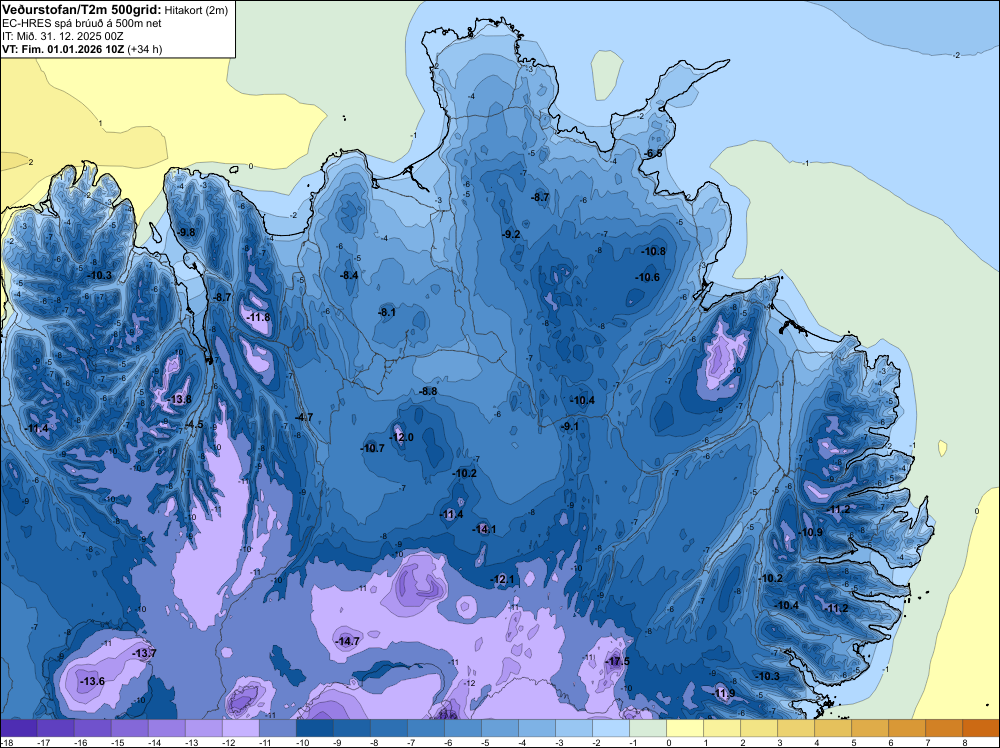Click the -8.8 temperature label

point(429,392)
